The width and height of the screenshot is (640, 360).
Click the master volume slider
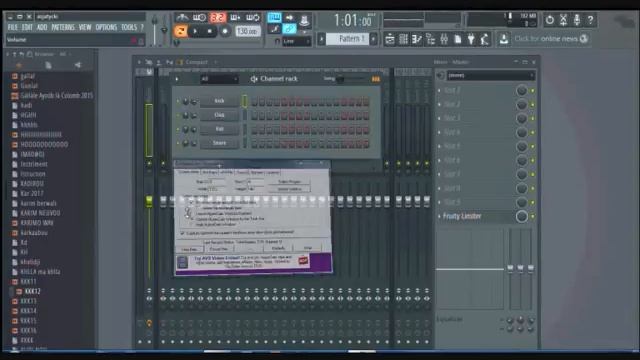[154, 29]
